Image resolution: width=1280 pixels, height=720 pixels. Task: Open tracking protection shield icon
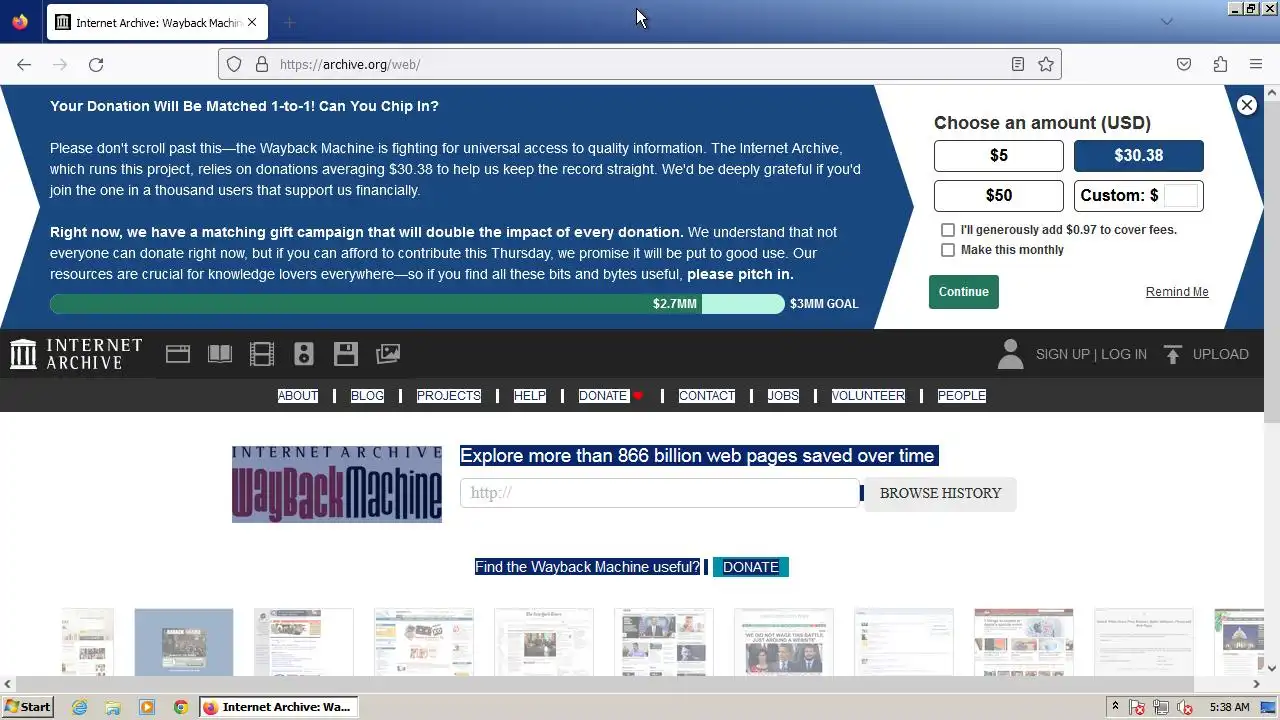(x=234, y=64)
